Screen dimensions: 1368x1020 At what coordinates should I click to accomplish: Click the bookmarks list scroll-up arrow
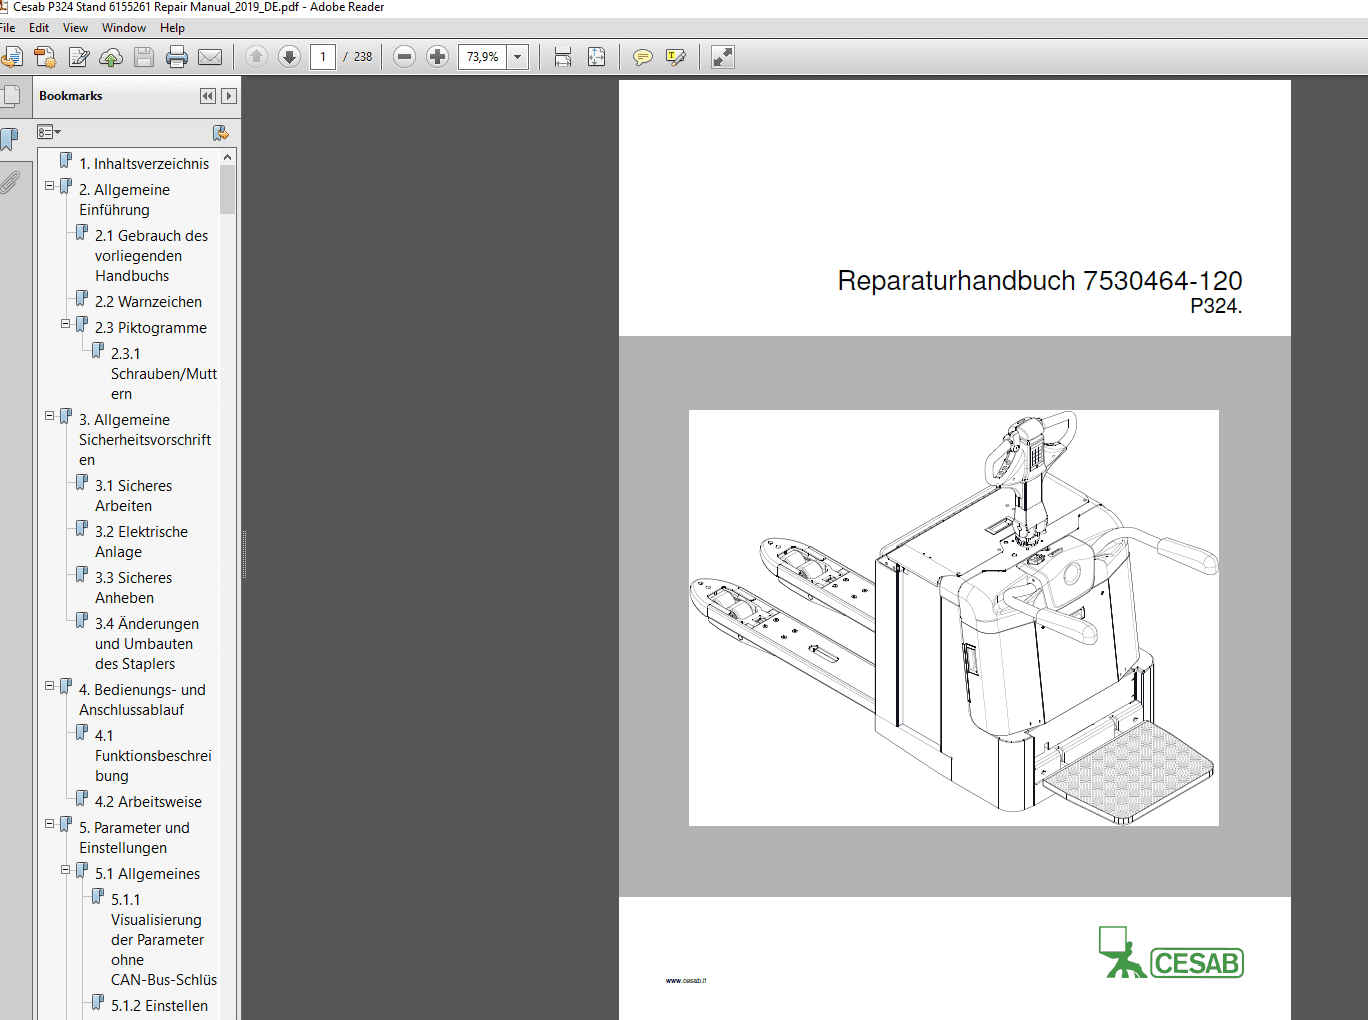pos(228,157)
